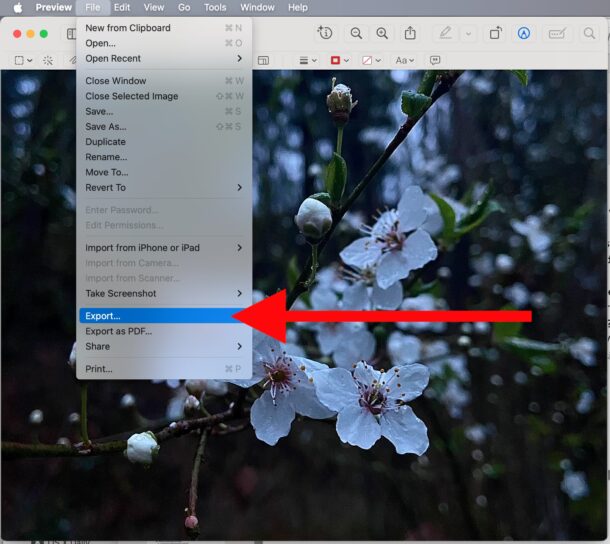
Task: Click the Share toolbar icon
Action: [410, 33]
